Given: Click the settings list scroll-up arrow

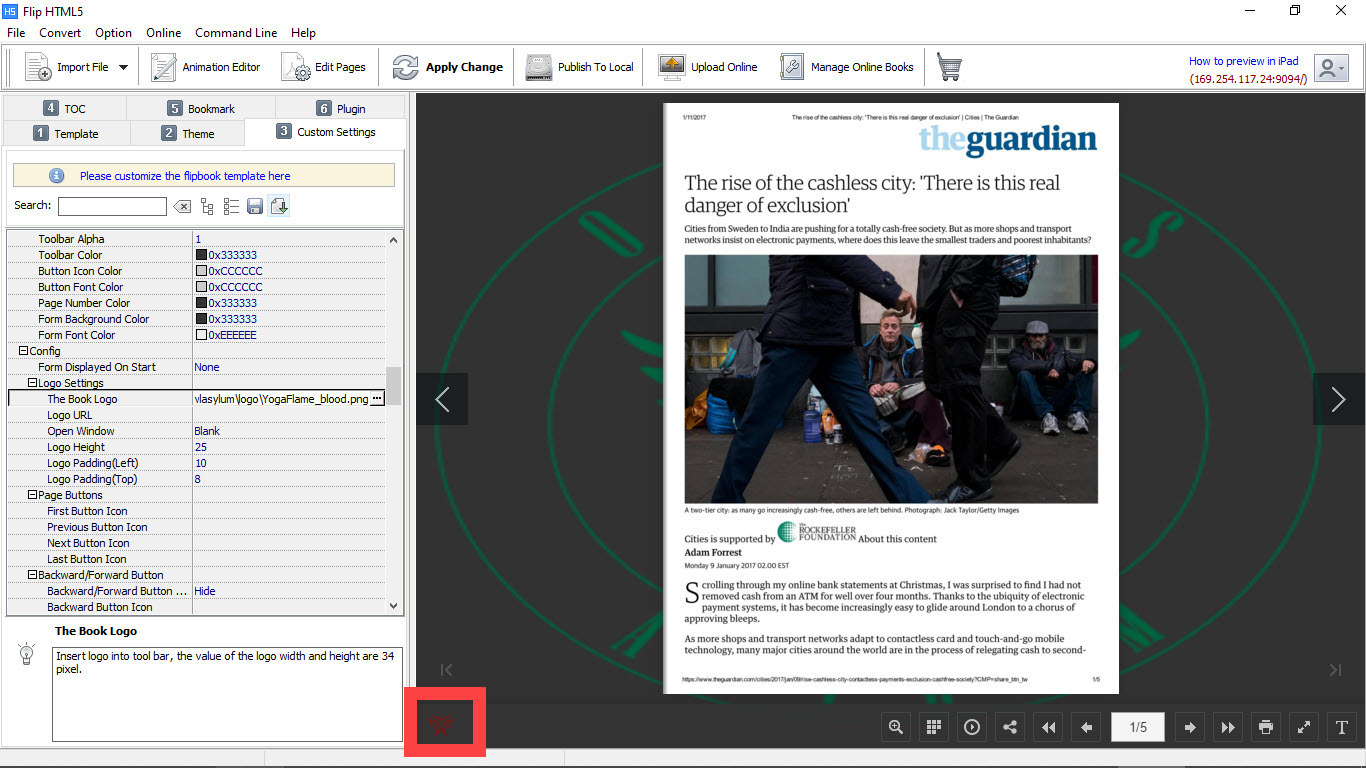Looking at the screenshot, I should (x=394, y=239).
